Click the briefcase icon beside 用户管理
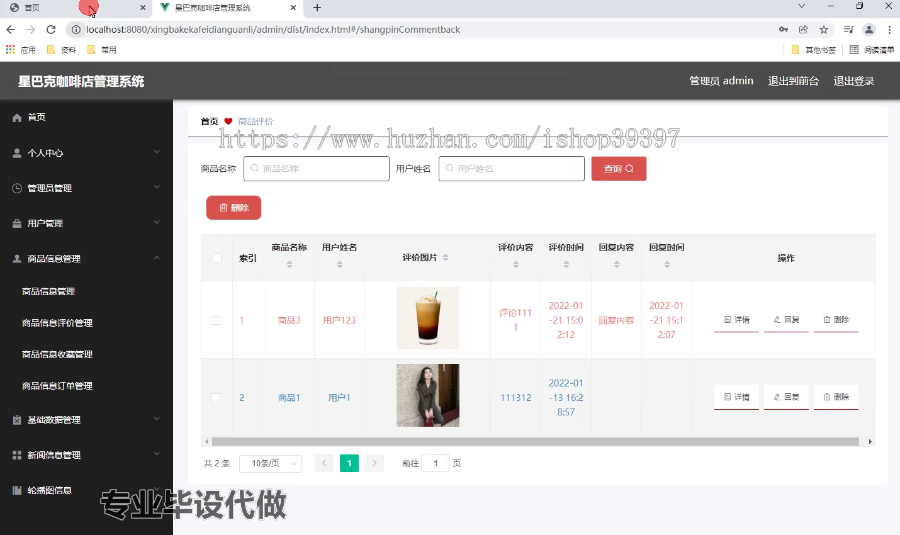 pyautogui.click(x=17, y=223)
